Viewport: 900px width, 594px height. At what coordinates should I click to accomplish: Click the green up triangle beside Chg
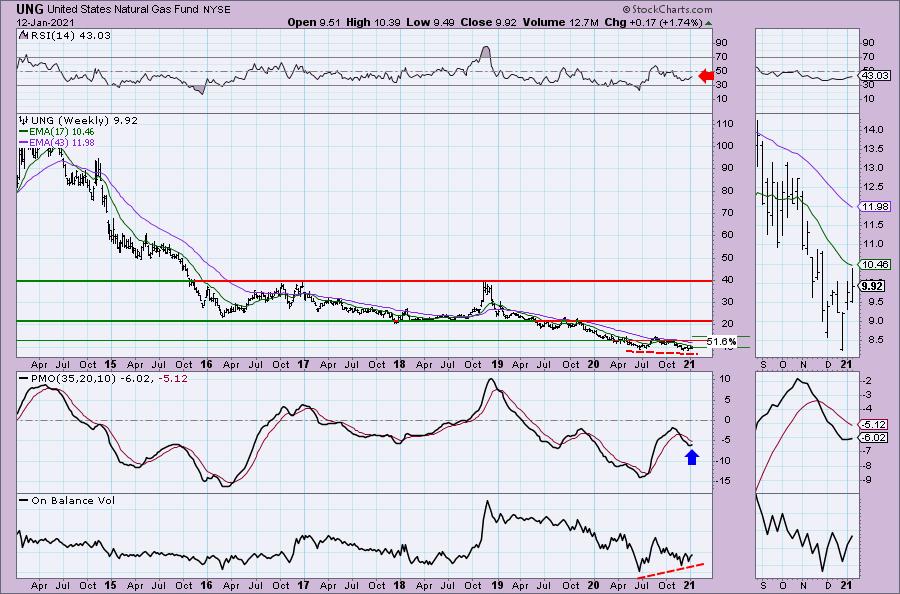coord(708,23)
